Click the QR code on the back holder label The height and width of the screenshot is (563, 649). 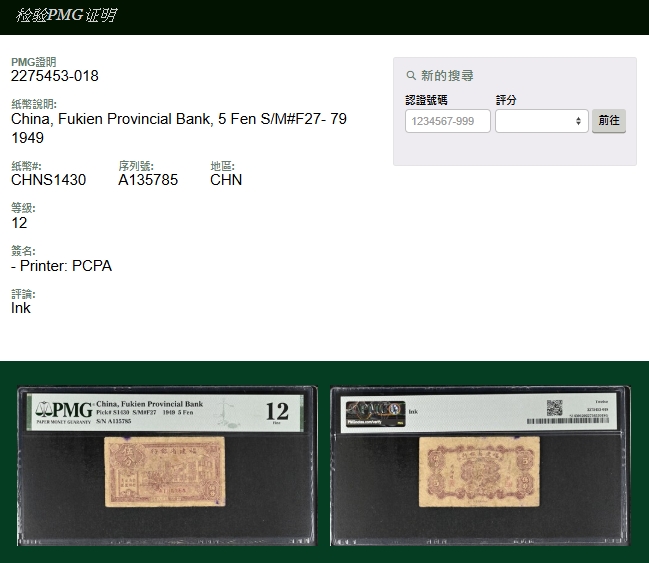pos(554,407)
